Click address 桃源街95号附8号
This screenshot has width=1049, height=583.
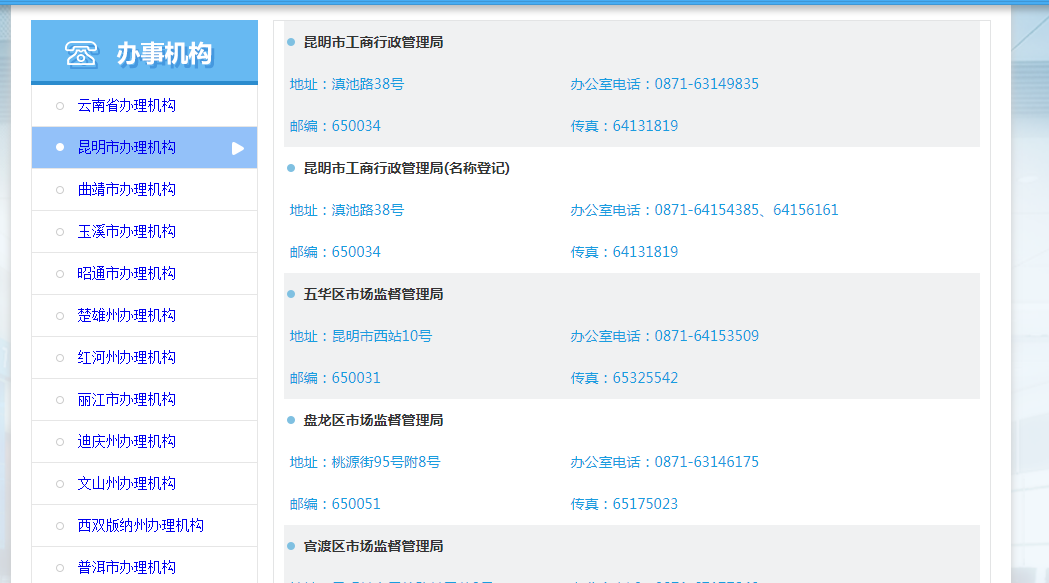(386, 462)
